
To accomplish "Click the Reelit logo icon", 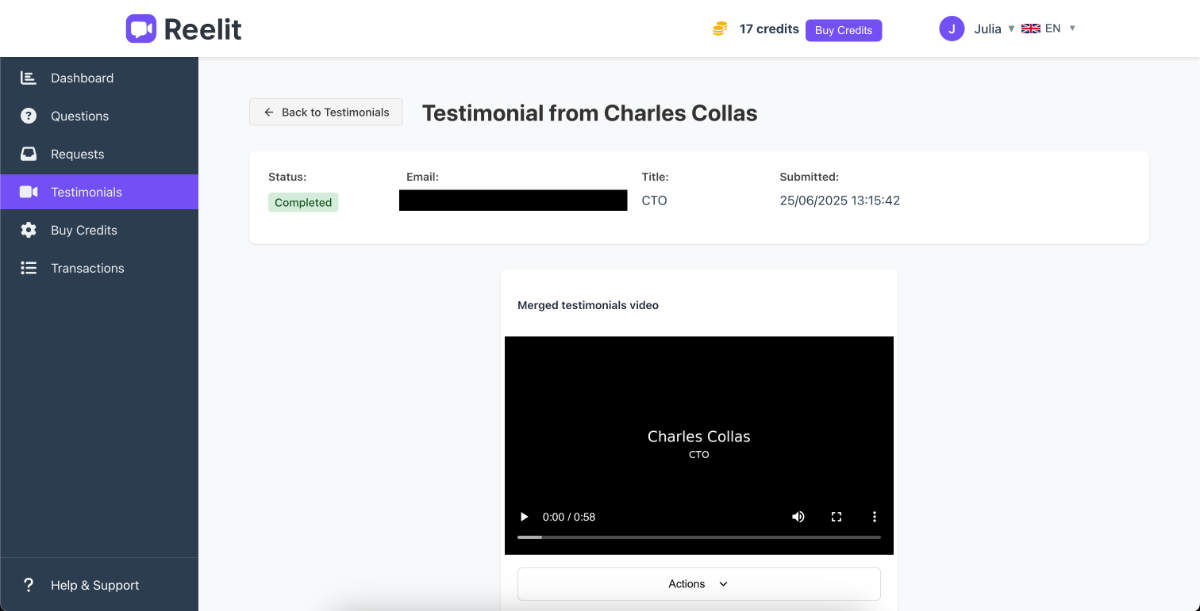I will pos(141,29).
